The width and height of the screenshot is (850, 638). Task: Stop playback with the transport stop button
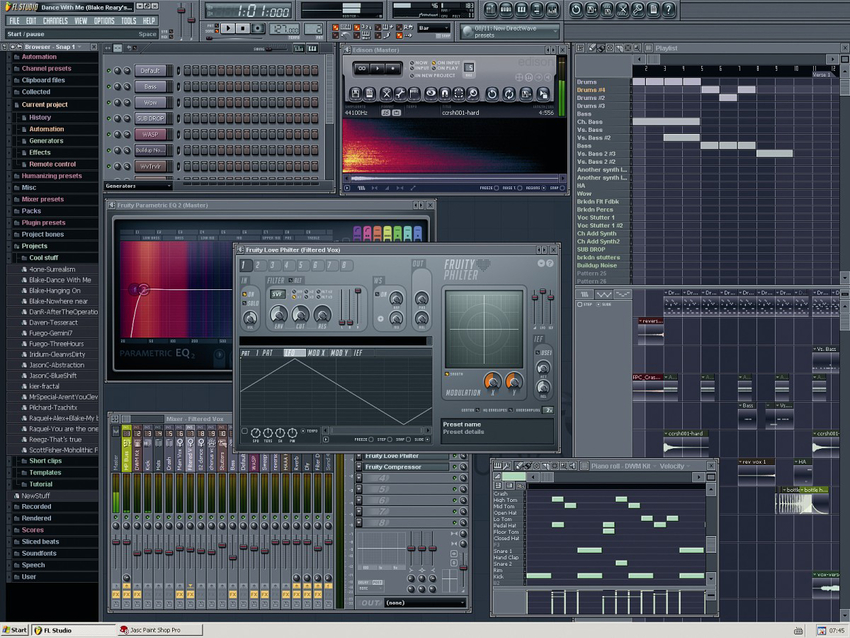(242, 28)
